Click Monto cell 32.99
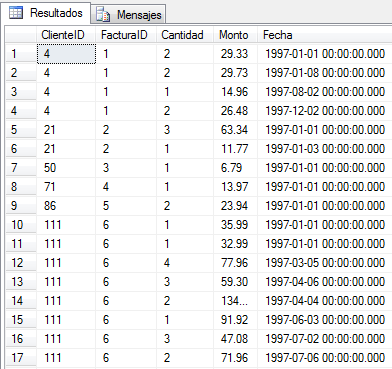The width and height of the screenshot is (392, 369). (235, 244)
